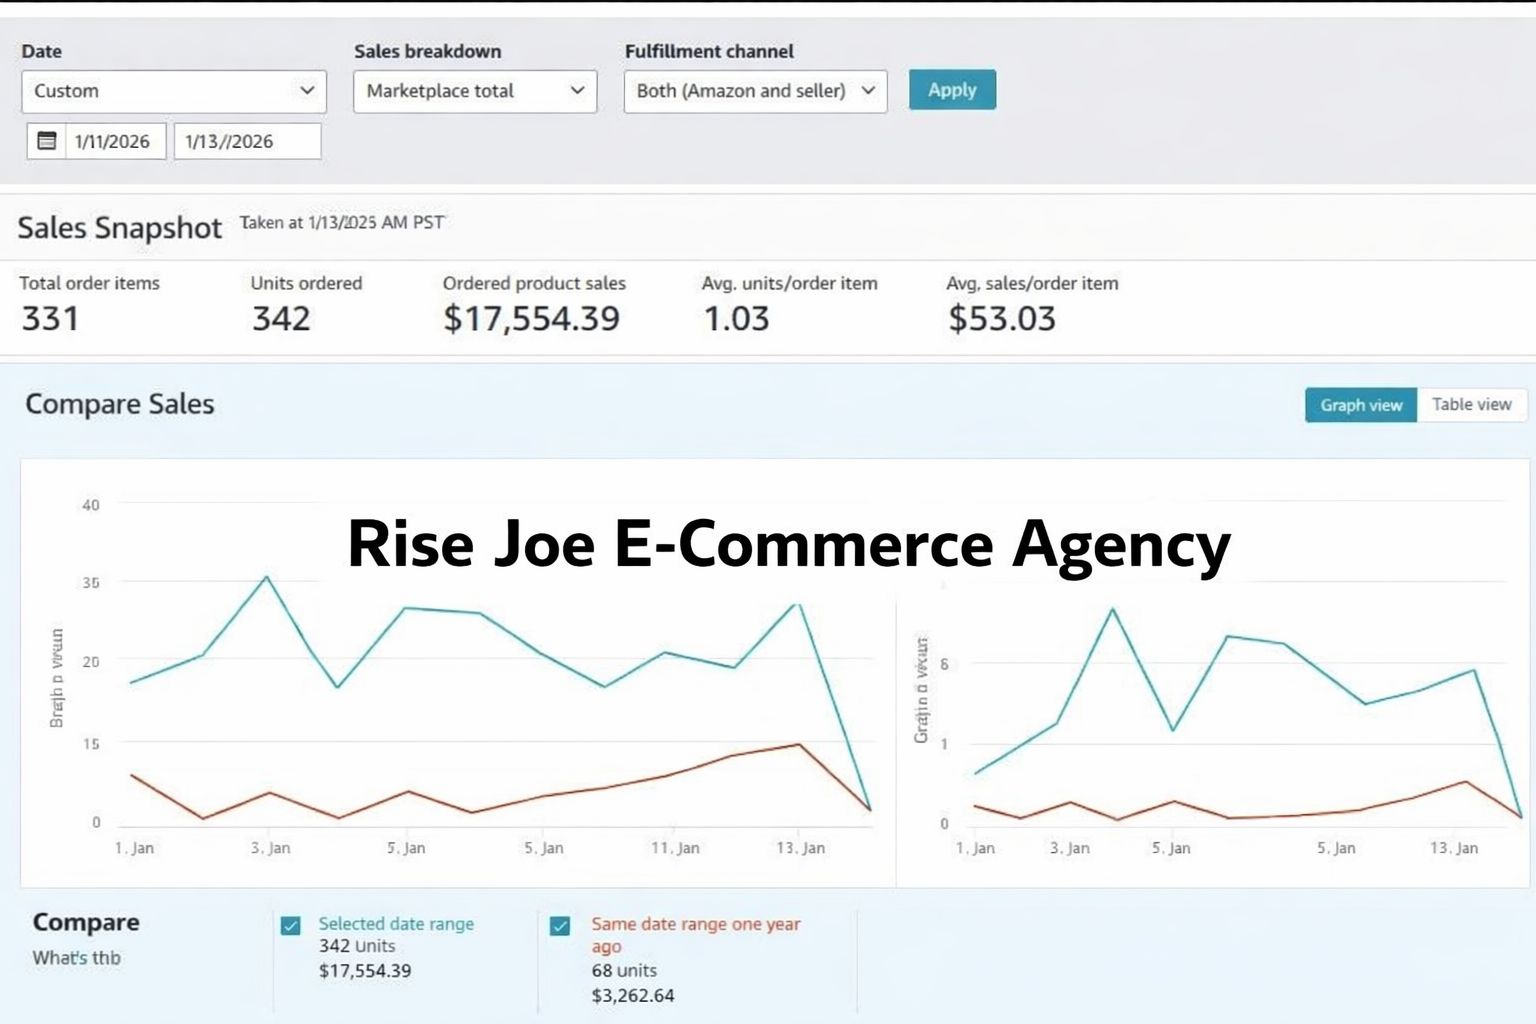1536x1024 pixels.
Task: Open the Sales breakdown dropdown
Action: point(474,91)
